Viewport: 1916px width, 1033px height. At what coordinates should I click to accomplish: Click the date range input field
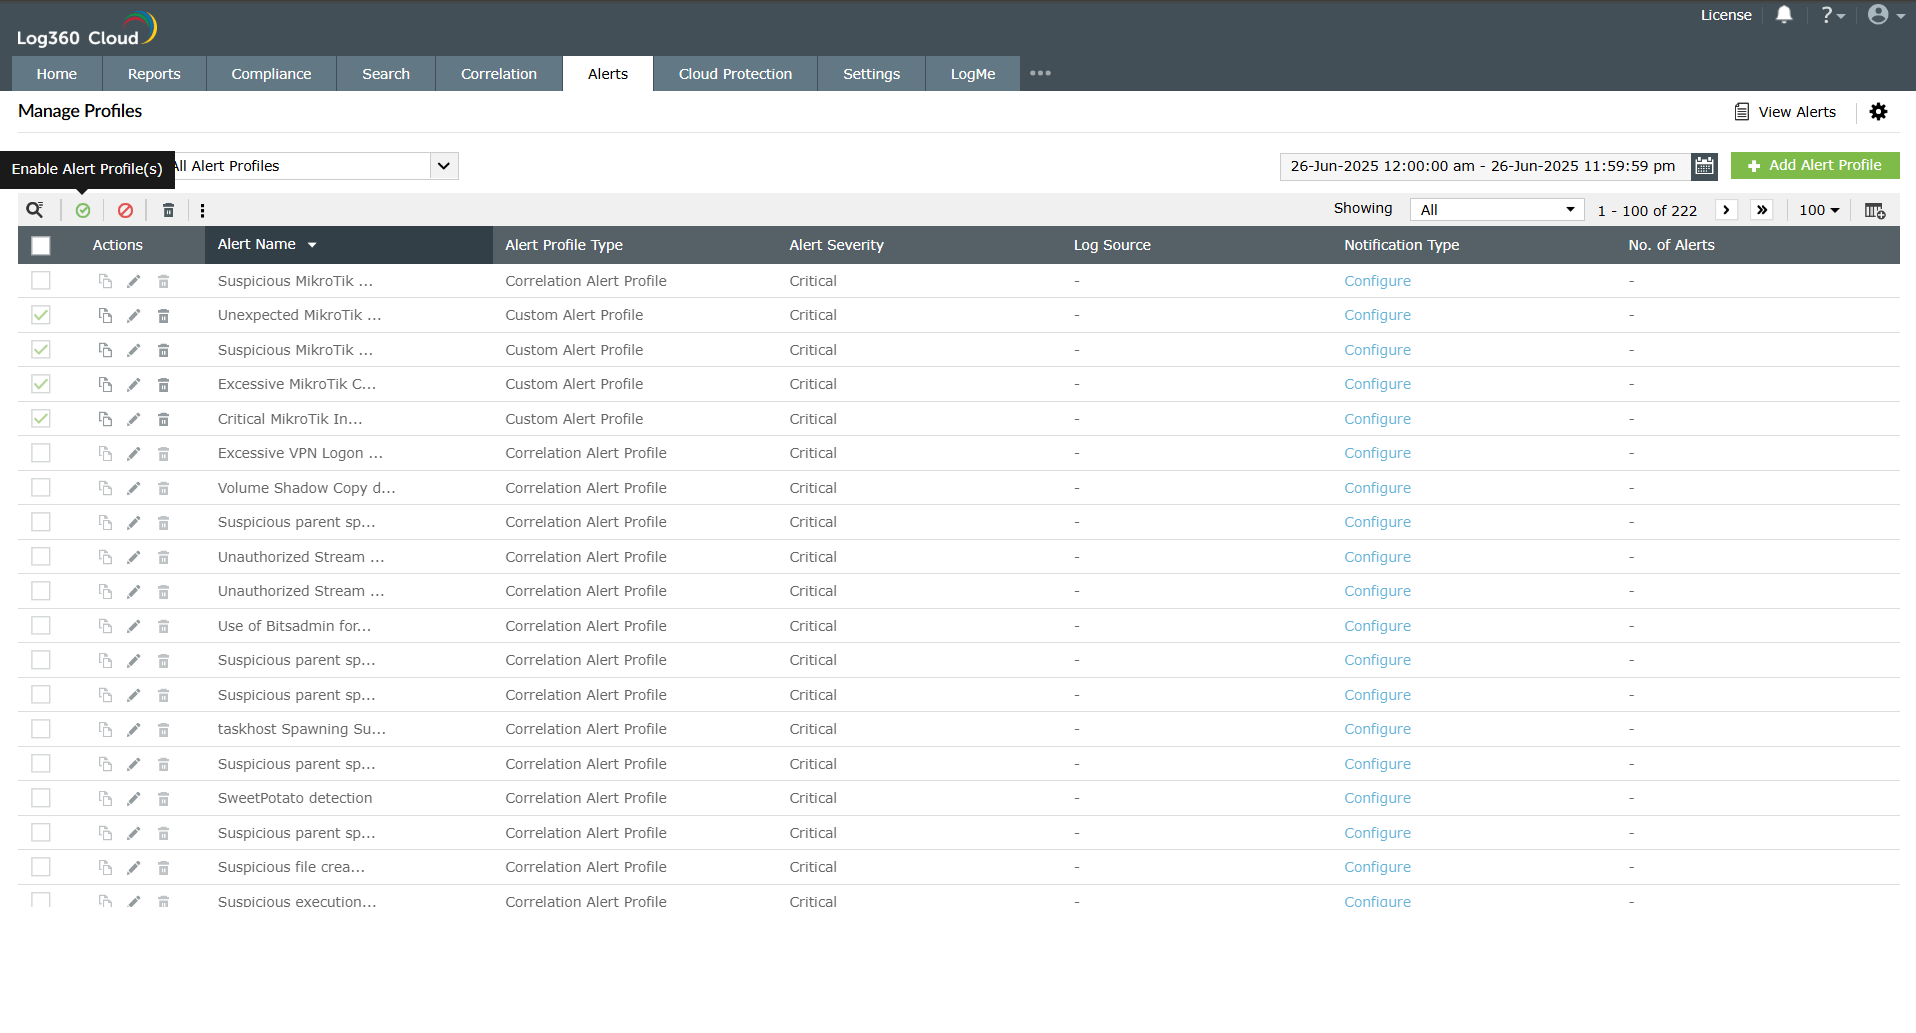pyautogui.click(x=1485, y=166)
